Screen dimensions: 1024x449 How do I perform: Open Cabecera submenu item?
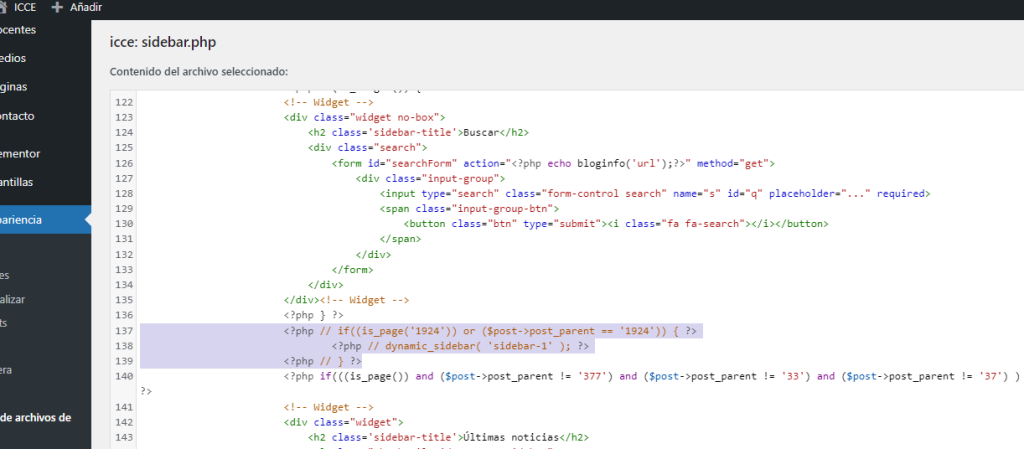[x=6, y=370]
